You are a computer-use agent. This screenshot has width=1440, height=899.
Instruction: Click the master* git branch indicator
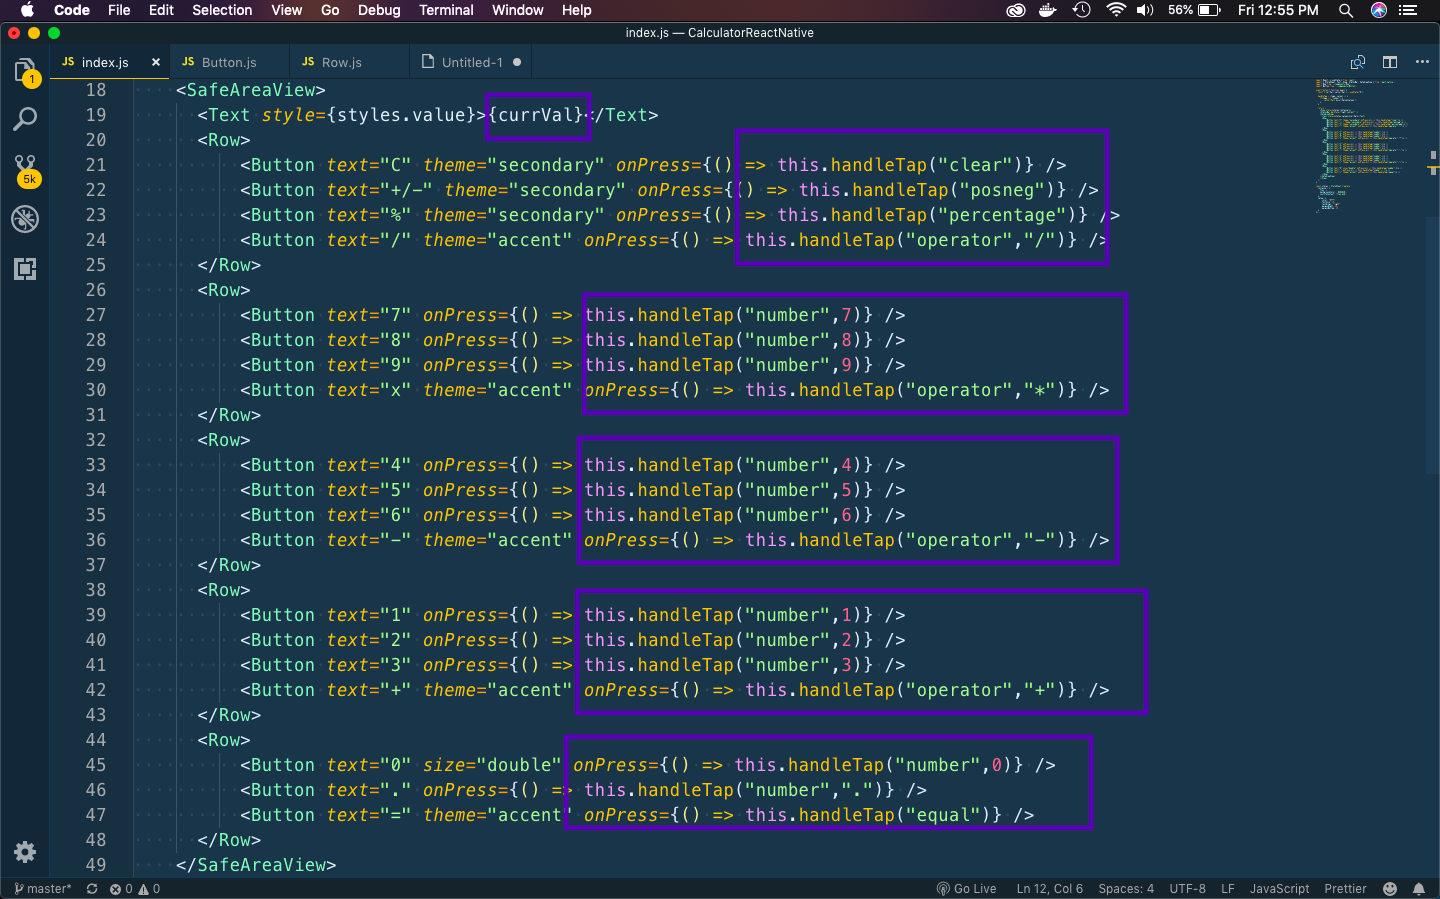43,888
